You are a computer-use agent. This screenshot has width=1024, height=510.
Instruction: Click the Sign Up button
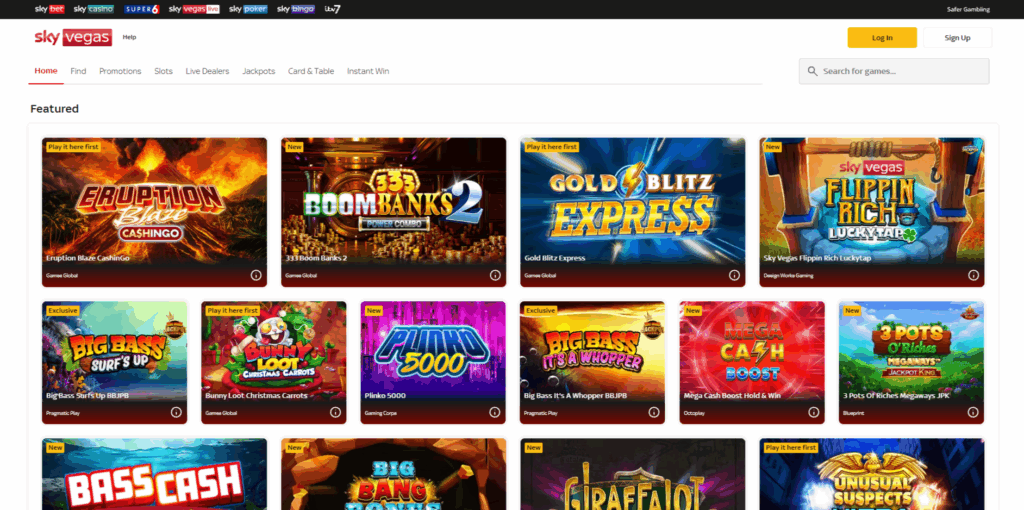957,38
